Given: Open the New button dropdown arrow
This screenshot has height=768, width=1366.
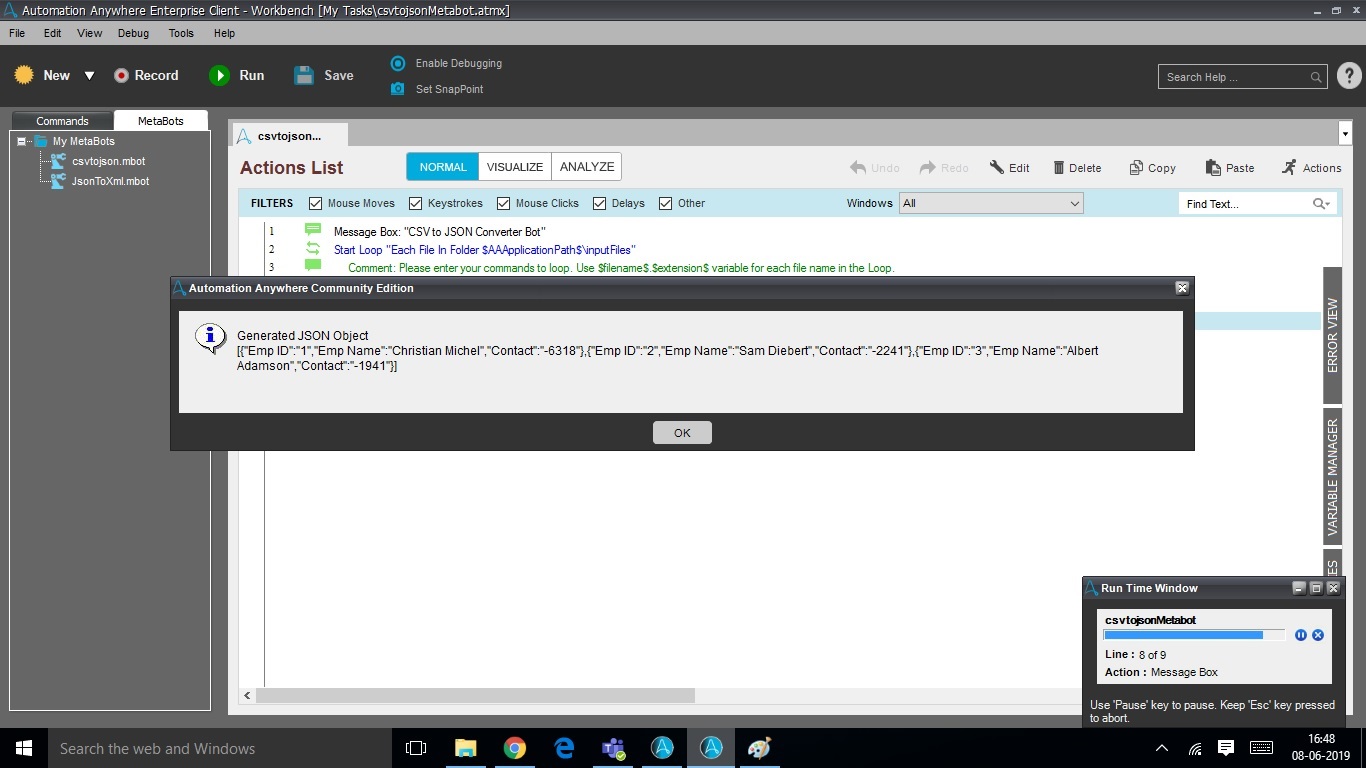Looking at the screenshot, I should tap(89, 76).
